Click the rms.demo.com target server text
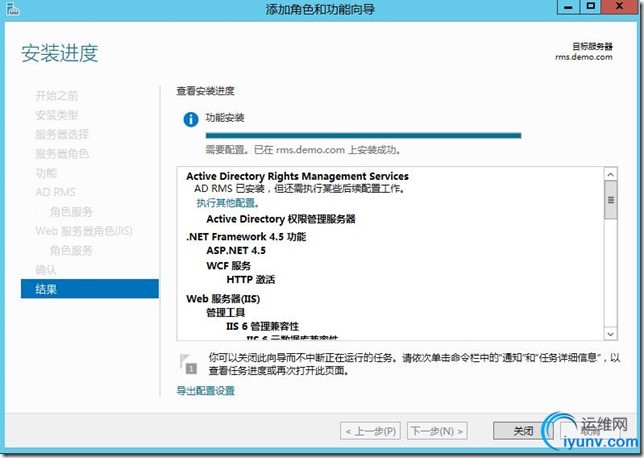 pyautogui.click(x=584, y=57)
